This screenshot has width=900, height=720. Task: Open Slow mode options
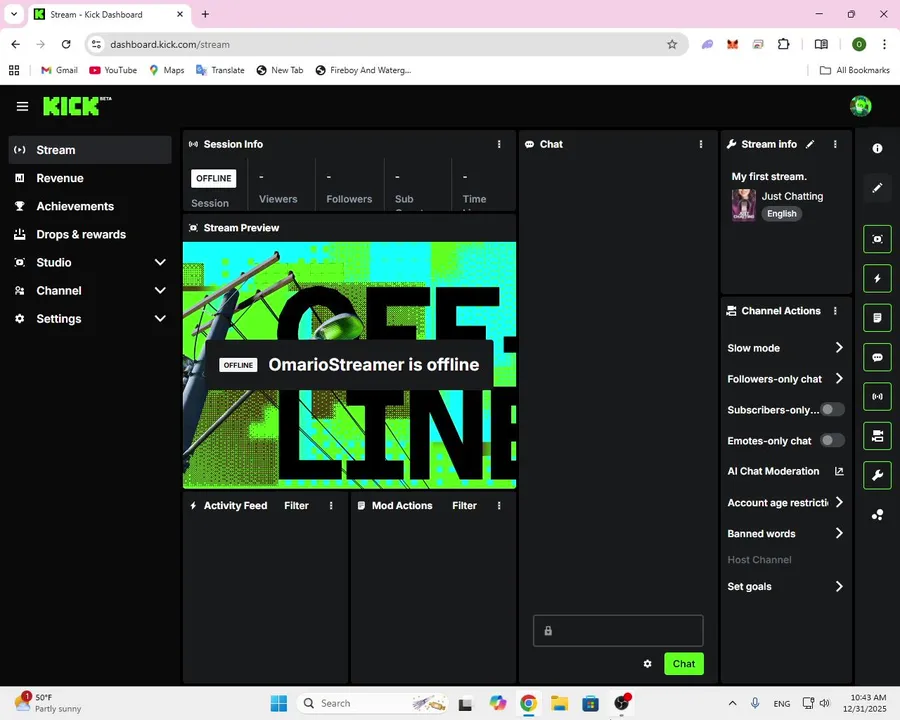point(785,348)
